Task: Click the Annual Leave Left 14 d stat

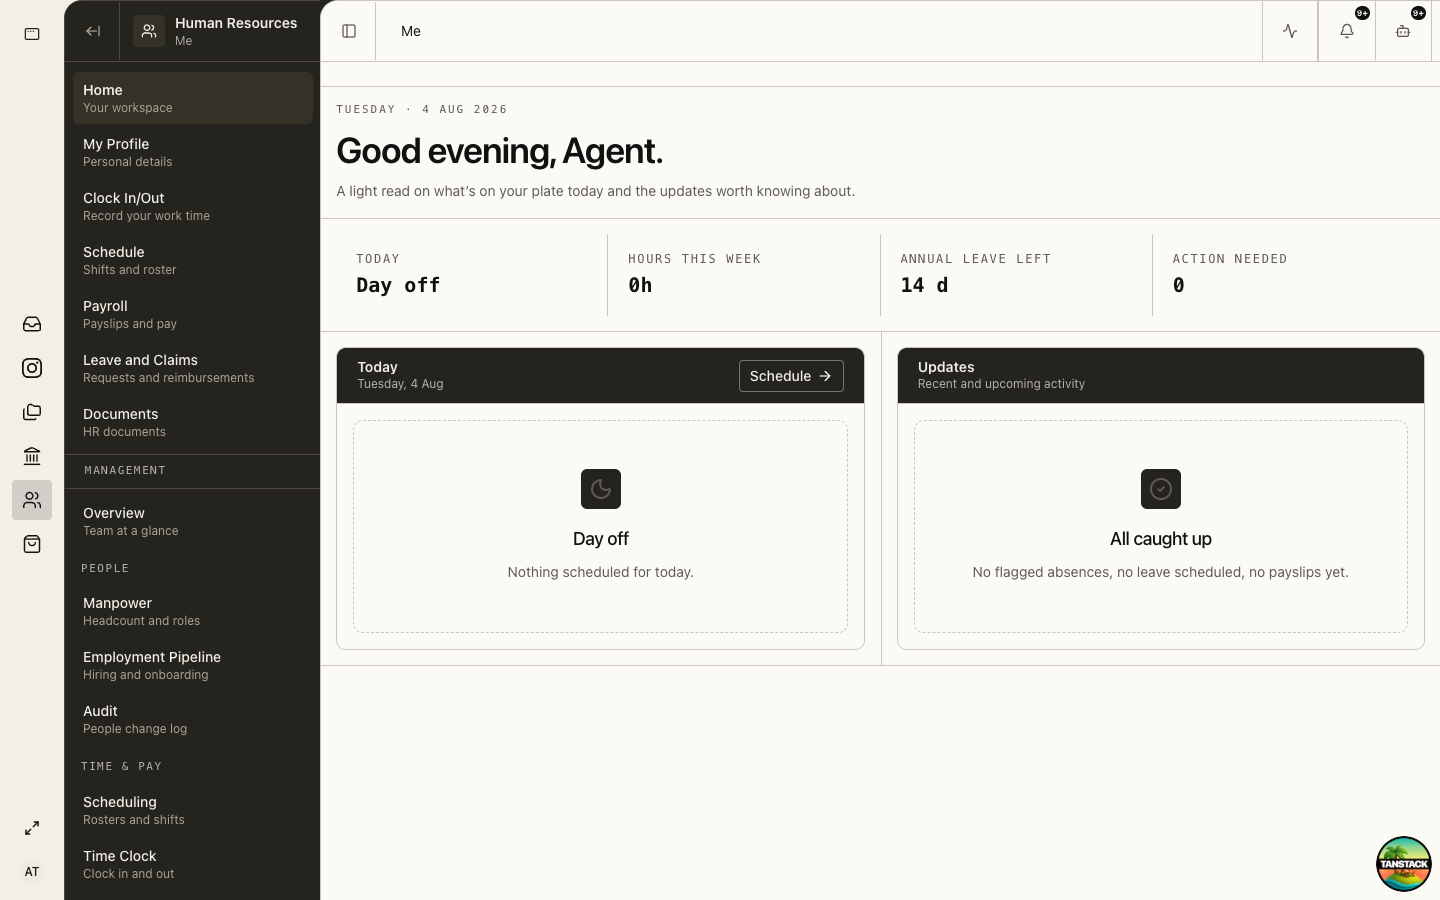Action: click(x=1016, y=274)
